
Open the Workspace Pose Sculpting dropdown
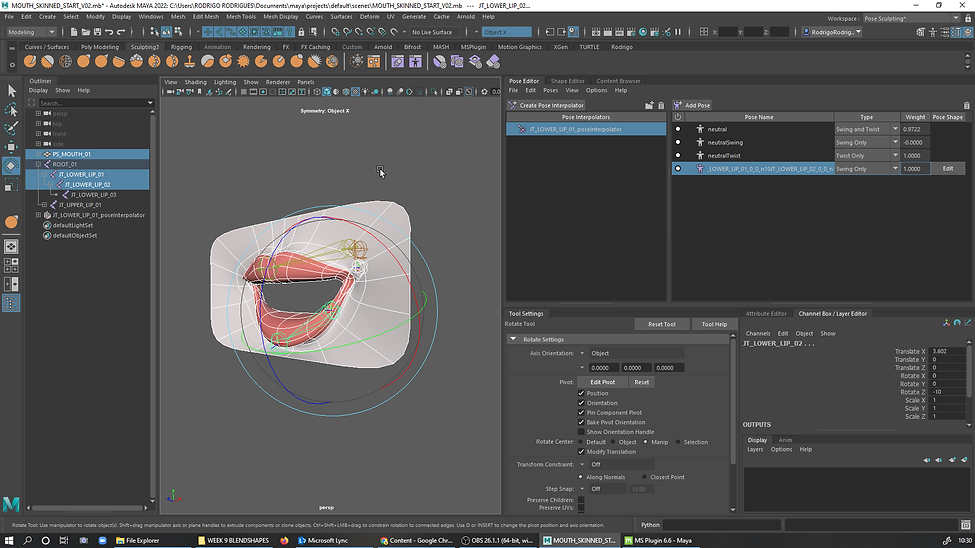(x=911, y=19)
